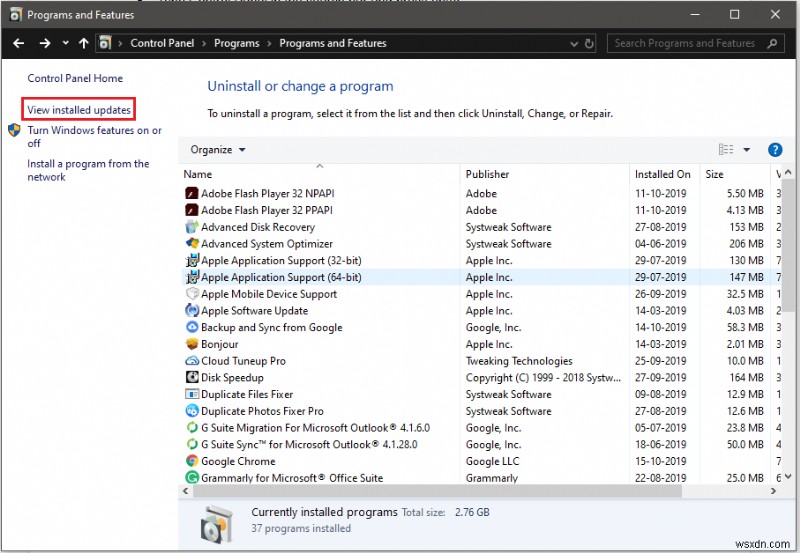Select the '5.50 MB' size cell
The width and height of the screenshot is (800, 553).
pyautogui.click(x=745, y=193)
